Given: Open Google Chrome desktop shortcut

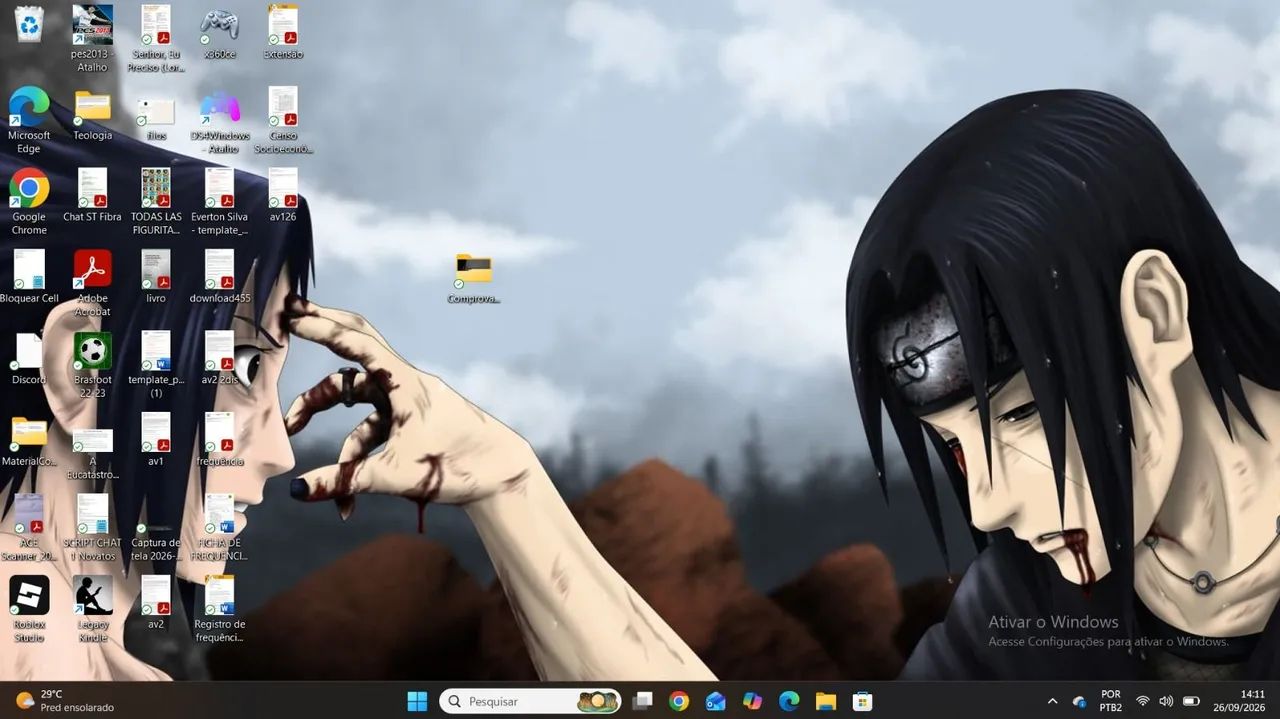Looking at the screenshot, I should 29,201.
